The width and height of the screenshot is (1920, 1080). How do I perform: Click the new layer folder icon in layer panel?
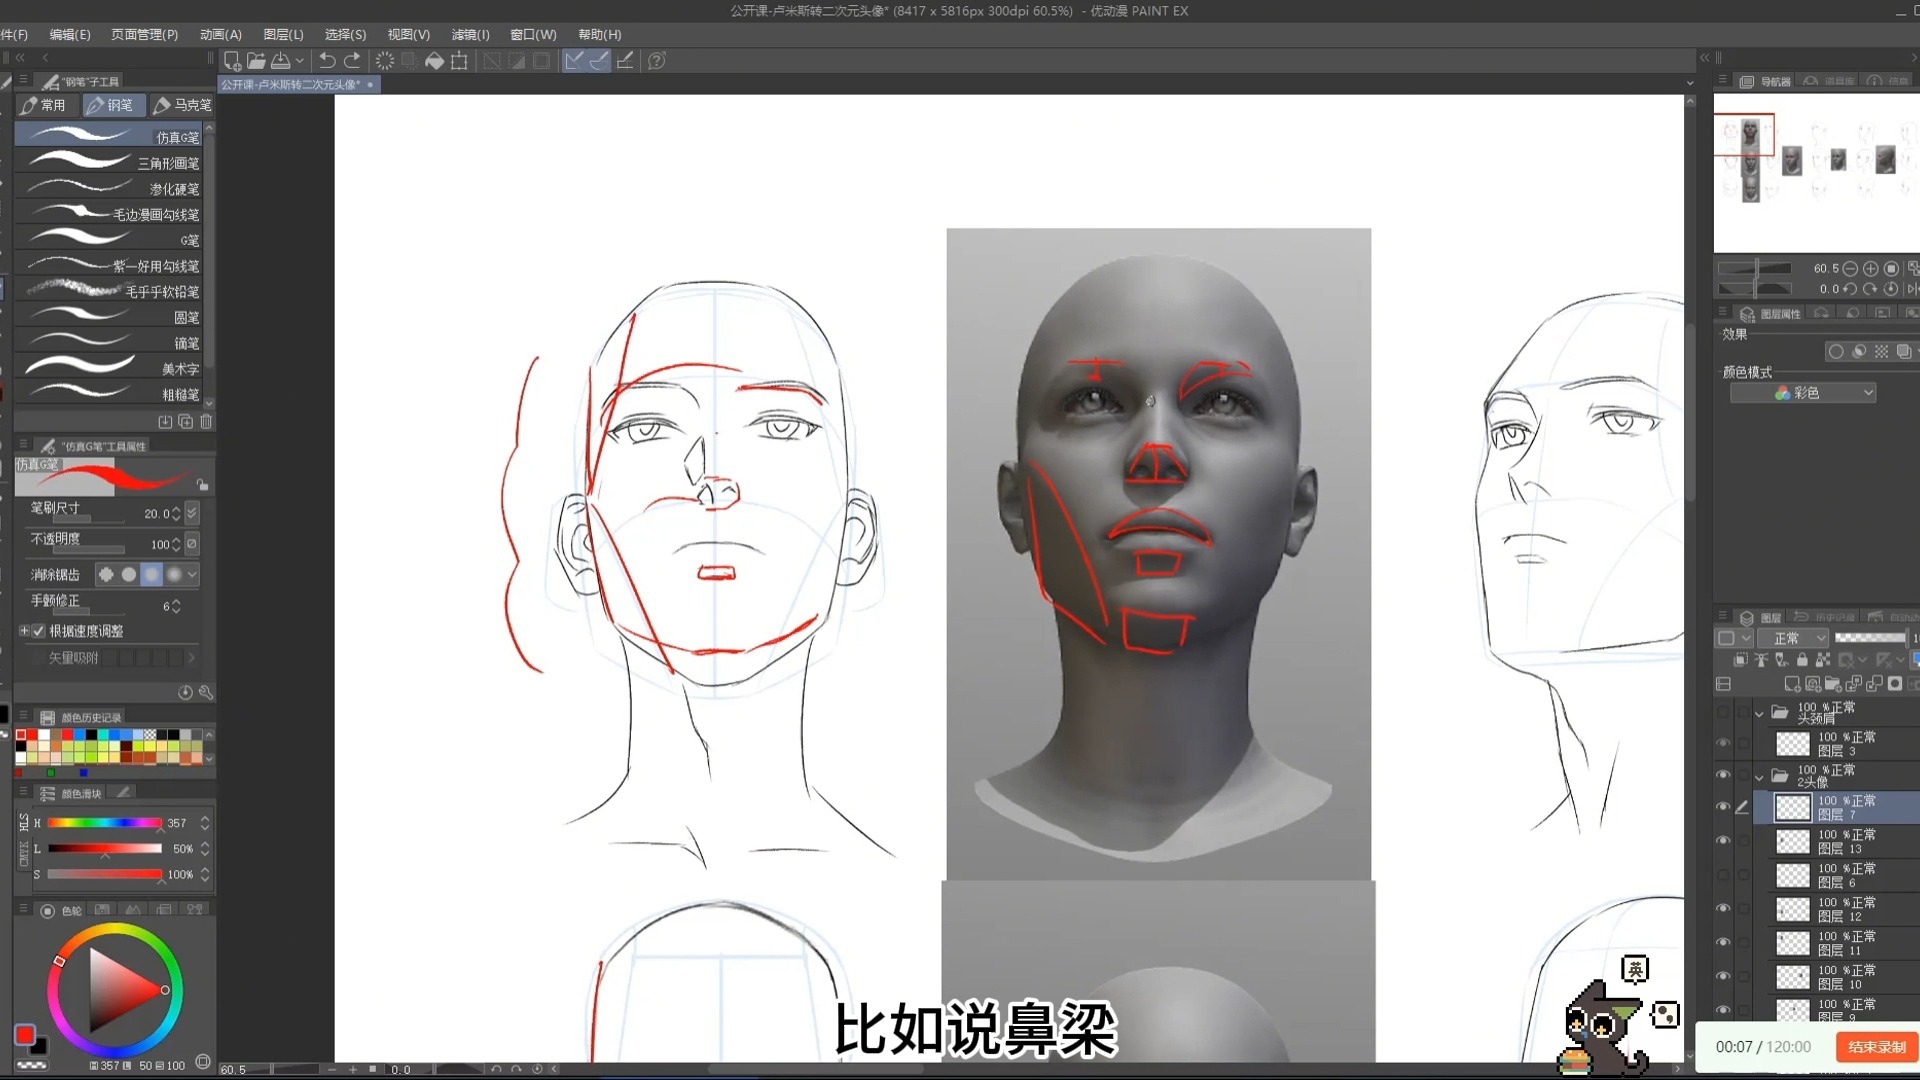click(x=1833, y=684)
